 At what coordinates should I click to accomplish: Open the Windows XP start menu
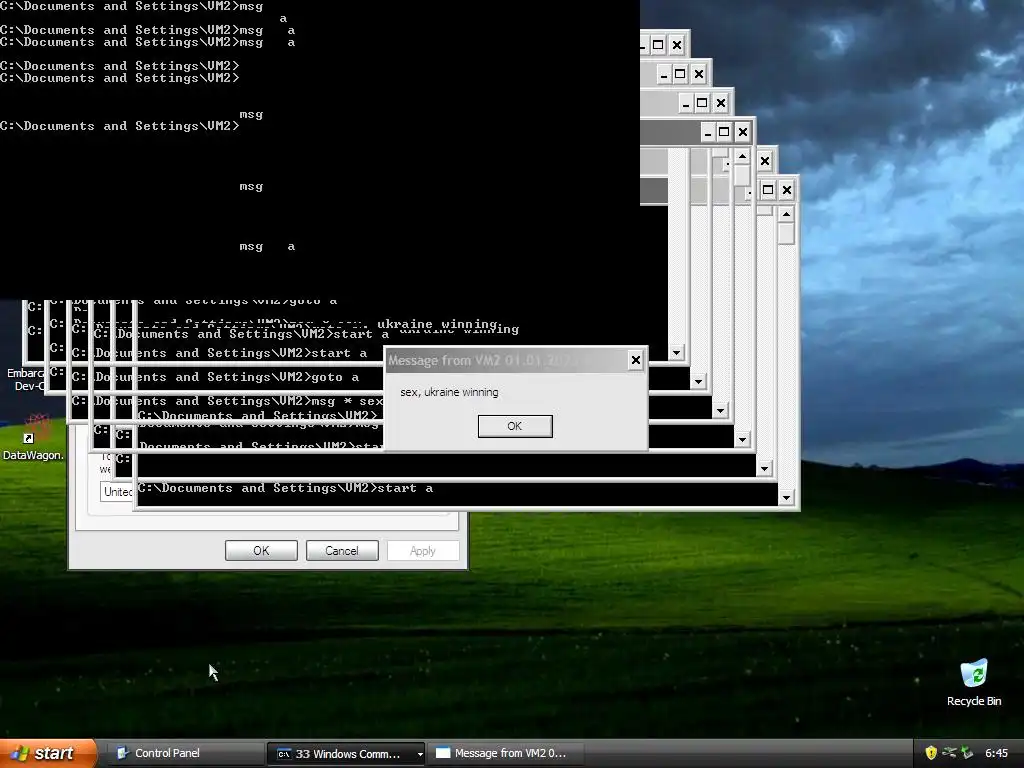(48, 753)
